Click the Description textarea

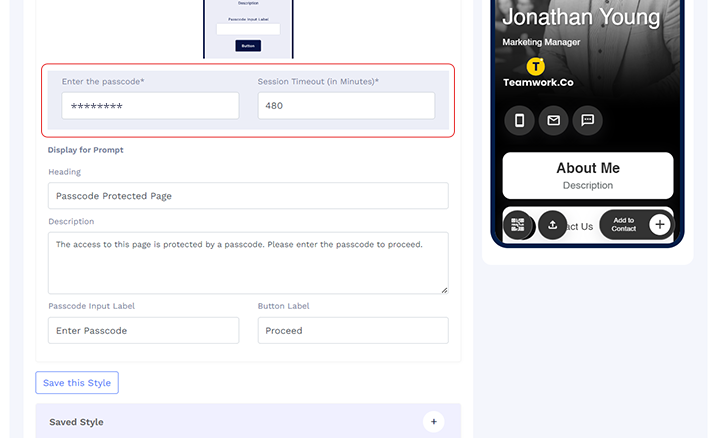[248, 263]
